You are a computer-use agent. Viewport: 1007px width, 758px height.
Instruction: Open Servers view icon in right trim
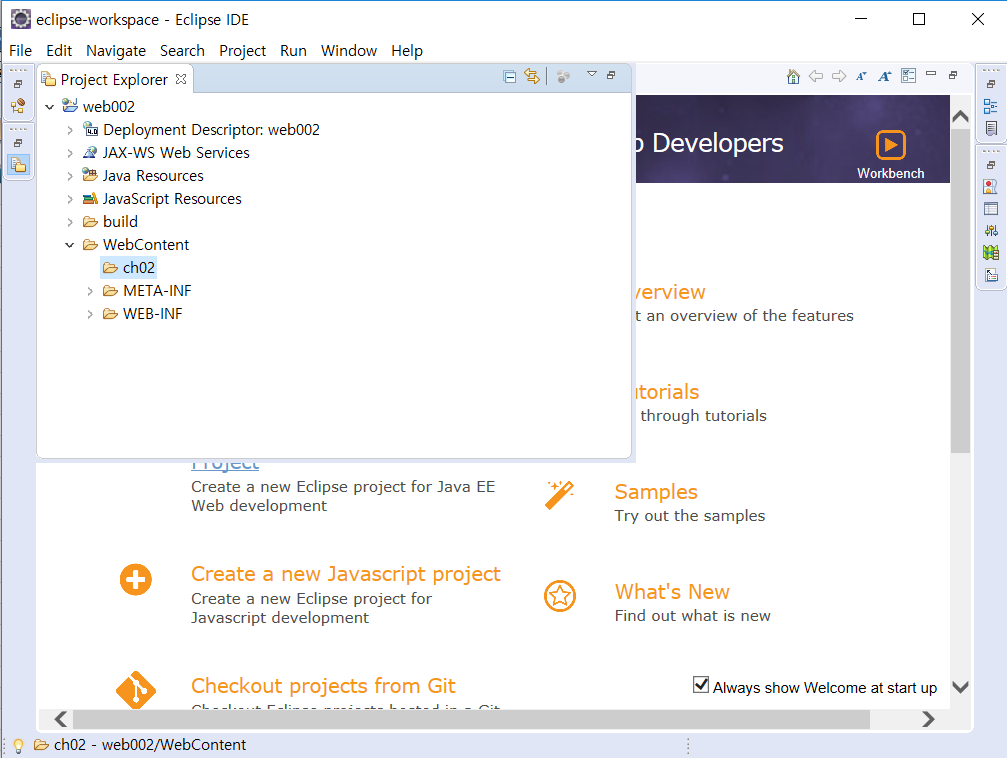991,231
